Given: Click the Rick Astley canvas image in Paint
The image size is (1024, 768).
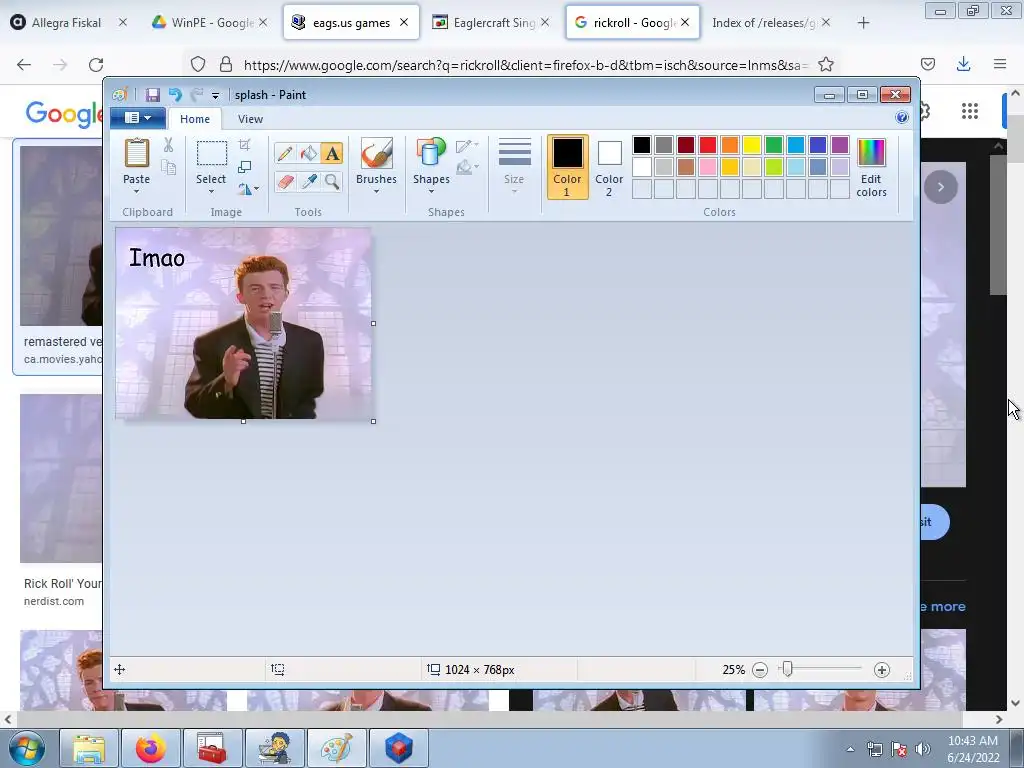Looking at the screenshot, I should coord(244,323).
